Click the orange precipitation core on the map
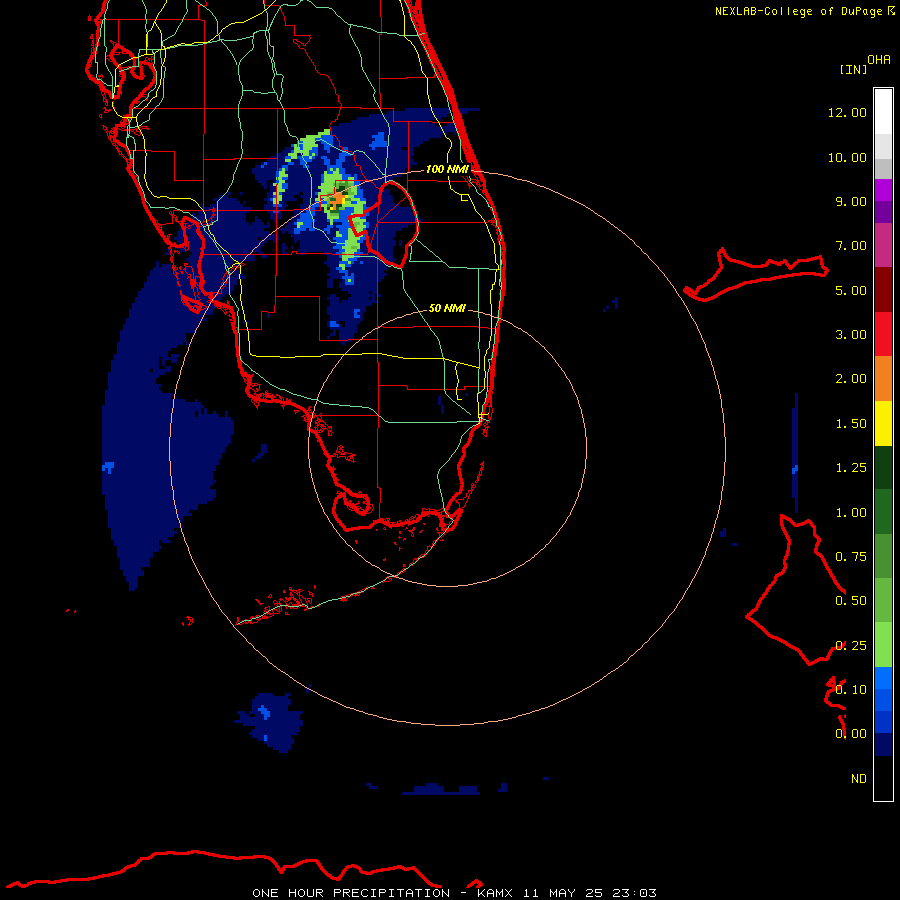The width and height of the screenshot is (900, 900). pyautogui.click(x=339, y=200)
